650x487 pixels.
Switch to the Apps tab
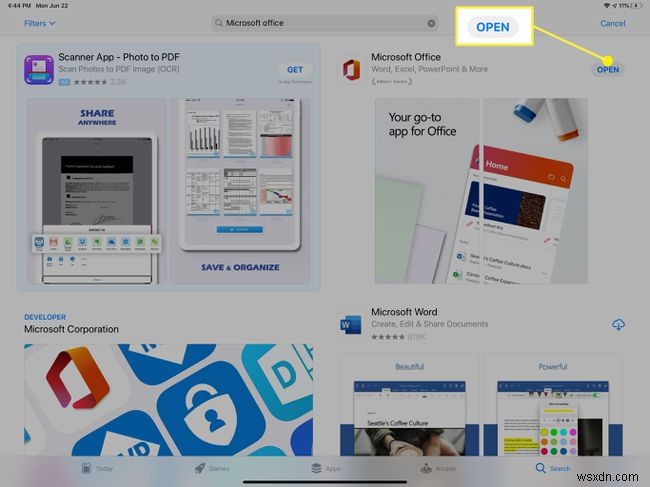pos(326,468)
